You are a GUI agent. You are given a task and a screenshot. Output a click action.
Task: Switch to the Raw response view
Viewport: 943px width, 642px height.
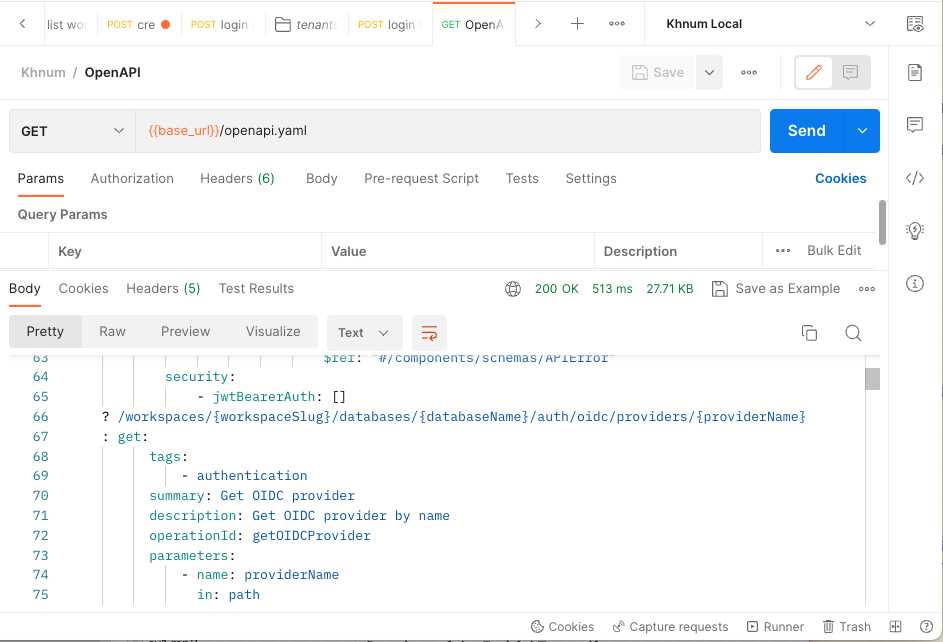[x=111, y=331]
